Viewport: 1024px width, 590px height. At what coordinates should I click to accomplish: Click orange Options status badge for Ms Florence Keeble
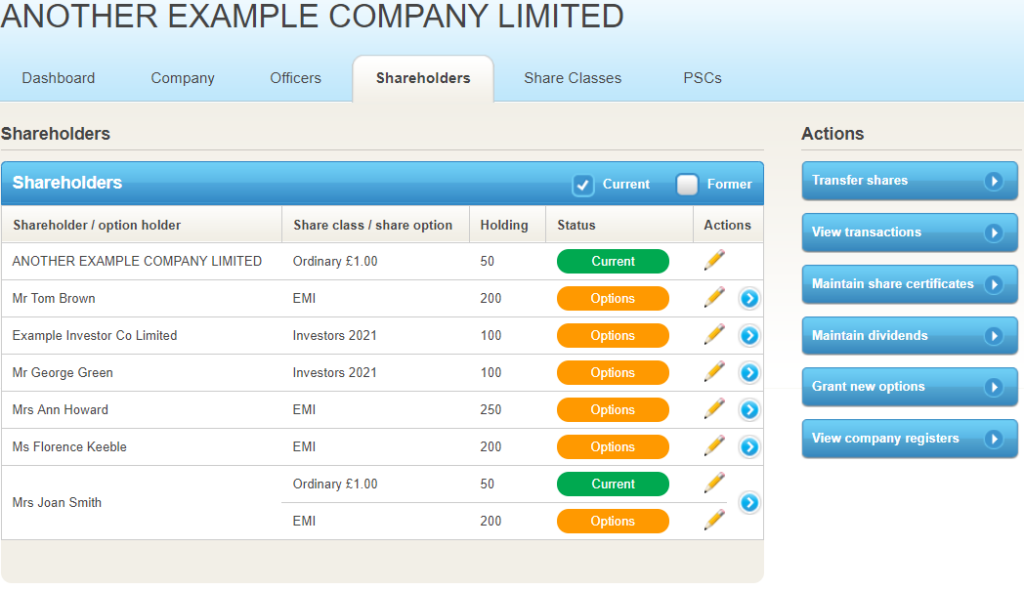[612, 447]
